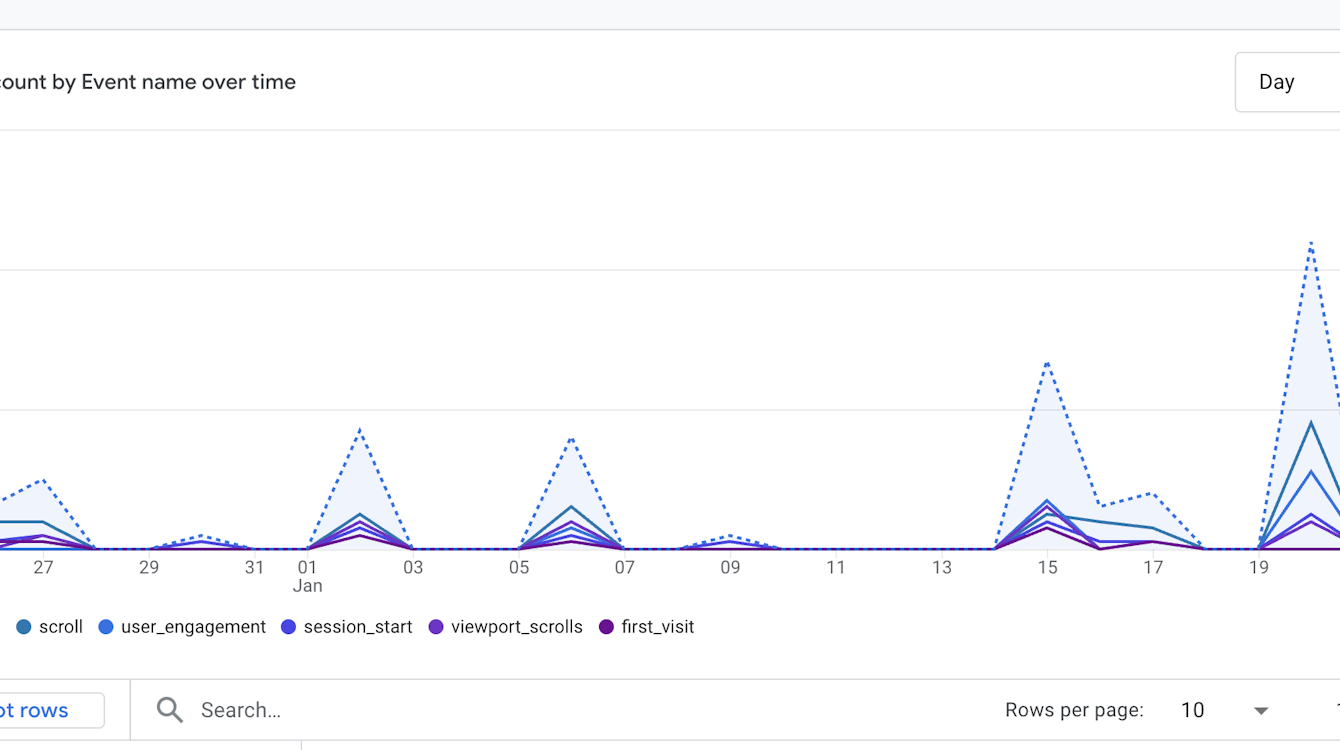
Task: Expand the Rows per page arrow
Action: (1261, 711)
